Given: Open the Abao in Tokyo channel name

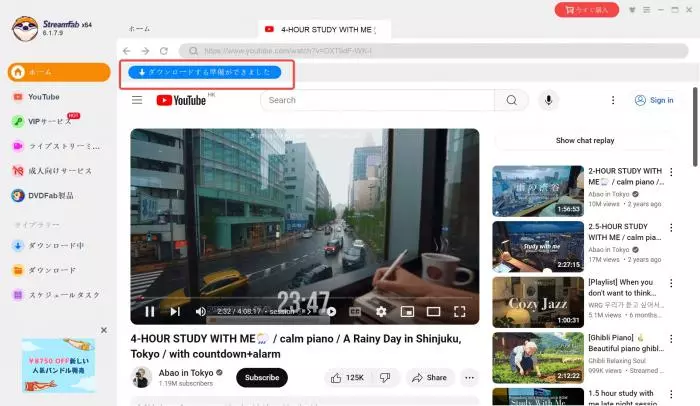Looking at the screenshot, I should pyautogui.click(x=186, y=373).
